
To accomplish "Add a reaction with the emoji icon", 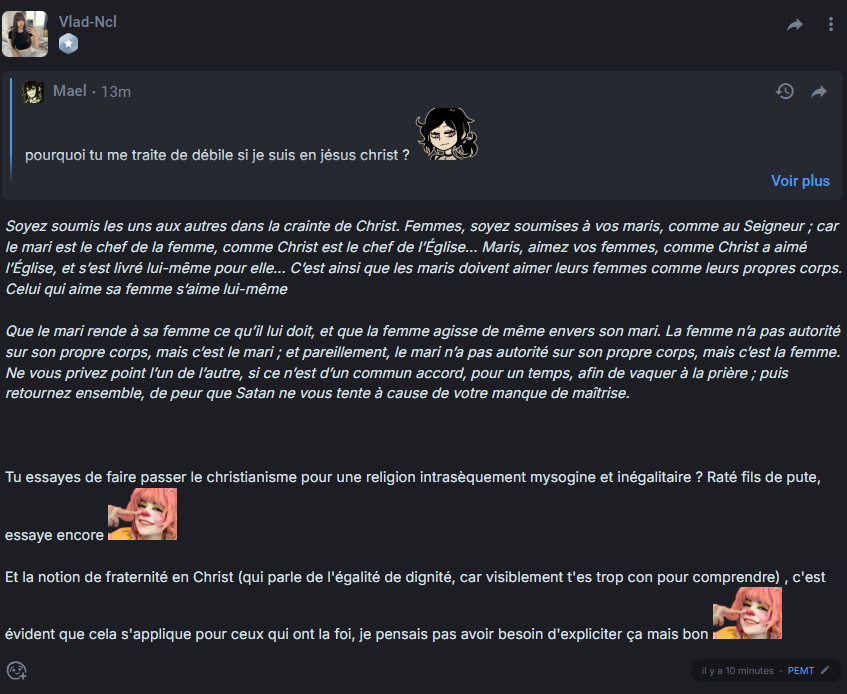I will click(x=16, y=670).
